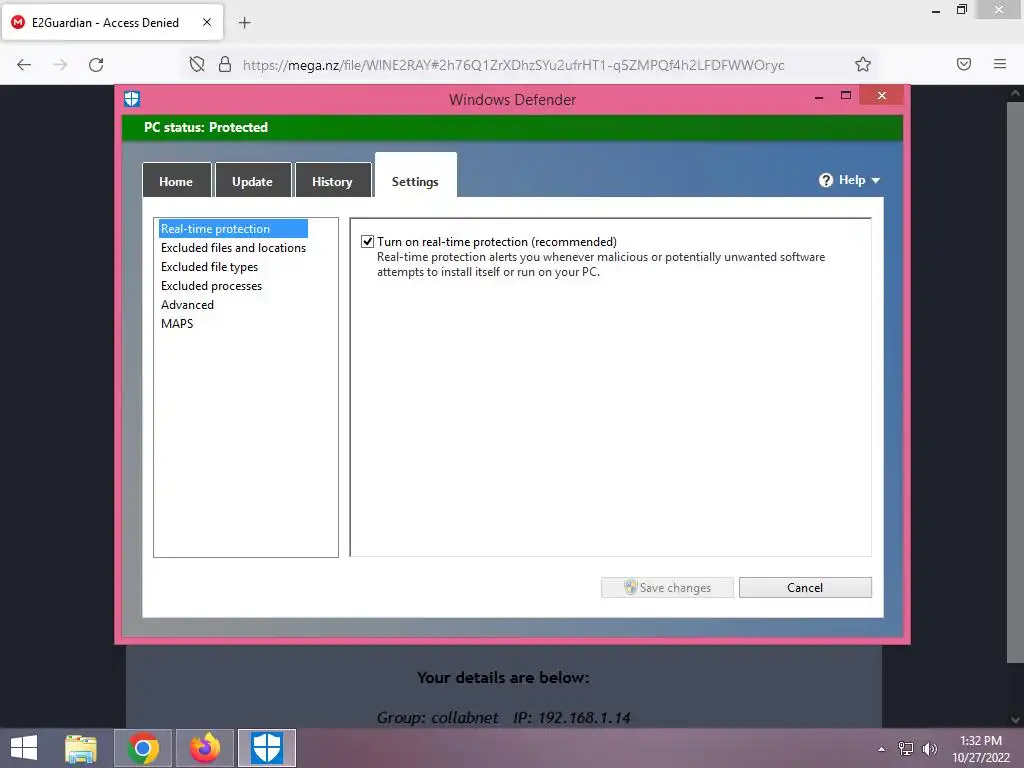This screenshot has height=768, width=1024.
Task: Select Excluded files and locations
Action: pyautogui.click(x=233, y=248)
